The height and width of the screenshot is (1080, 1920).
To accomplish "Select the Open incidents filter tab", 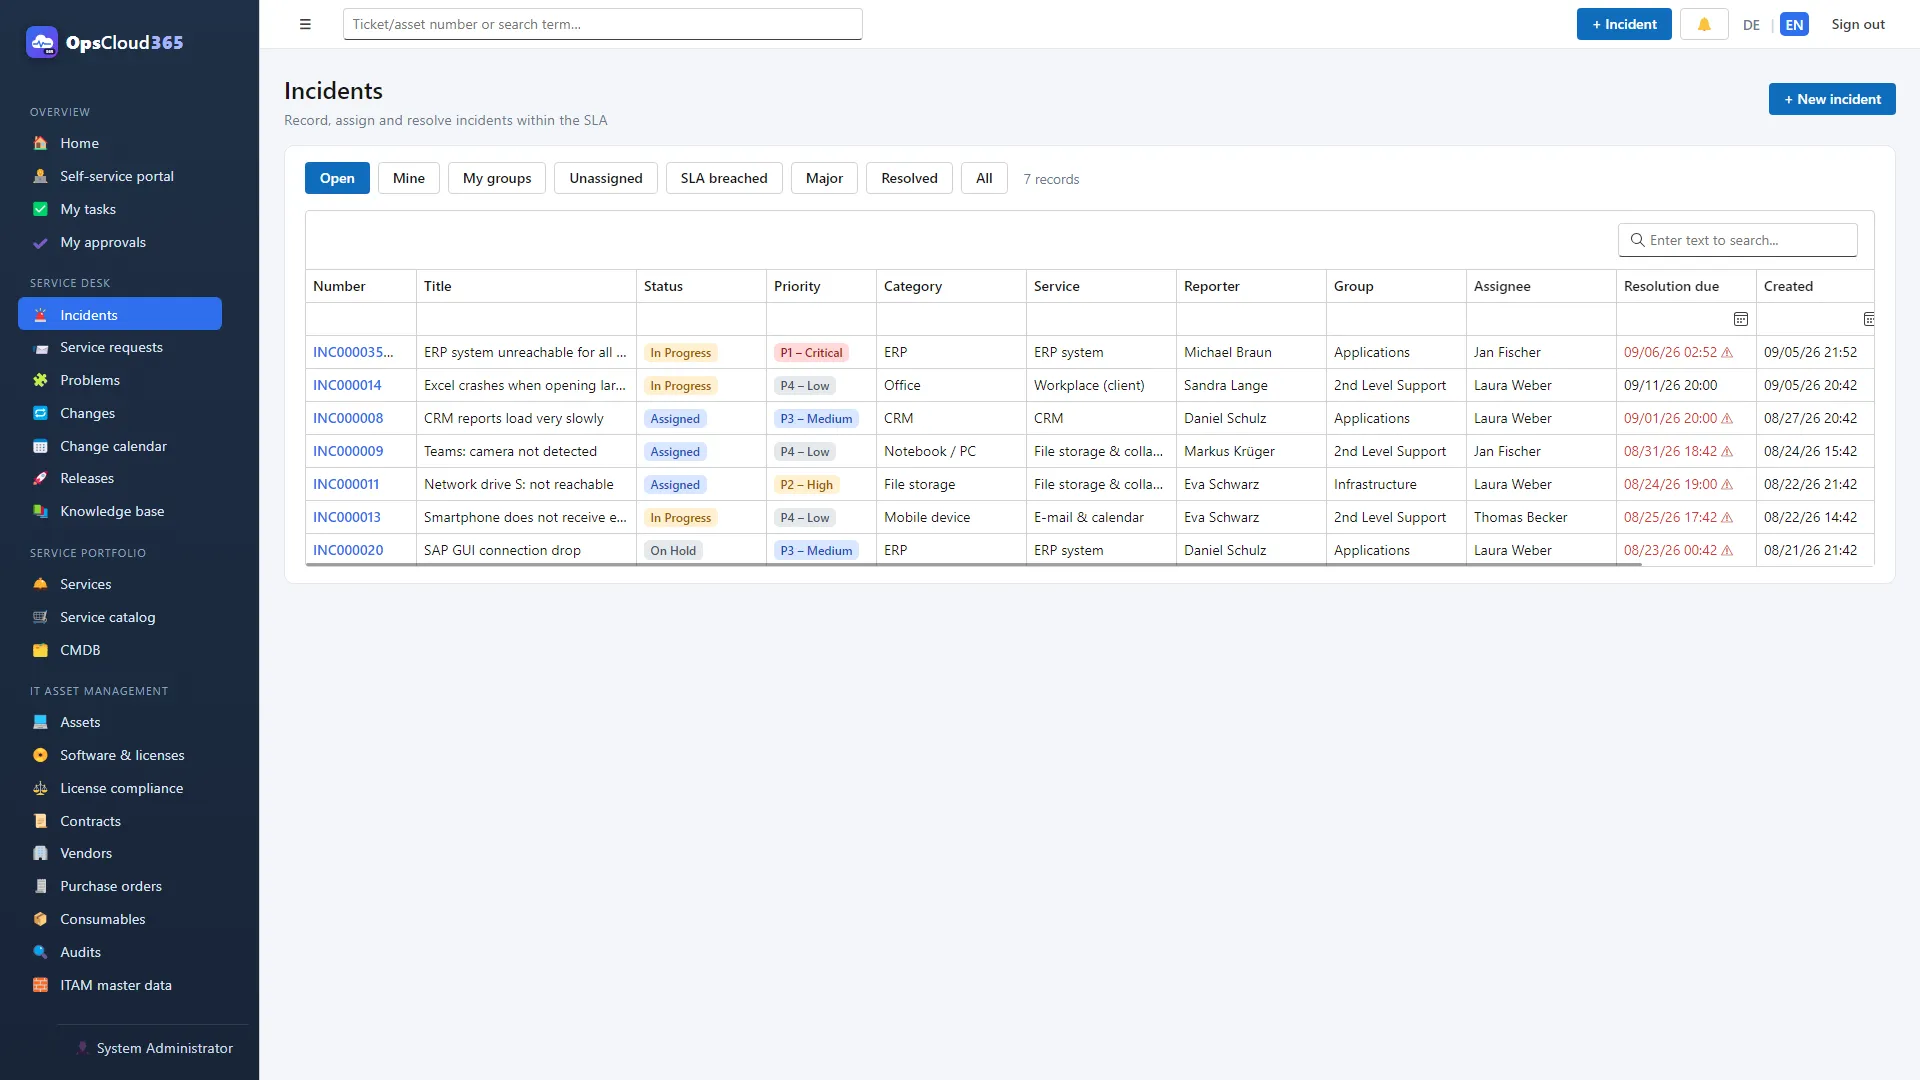I will click(x=337, y=178).
